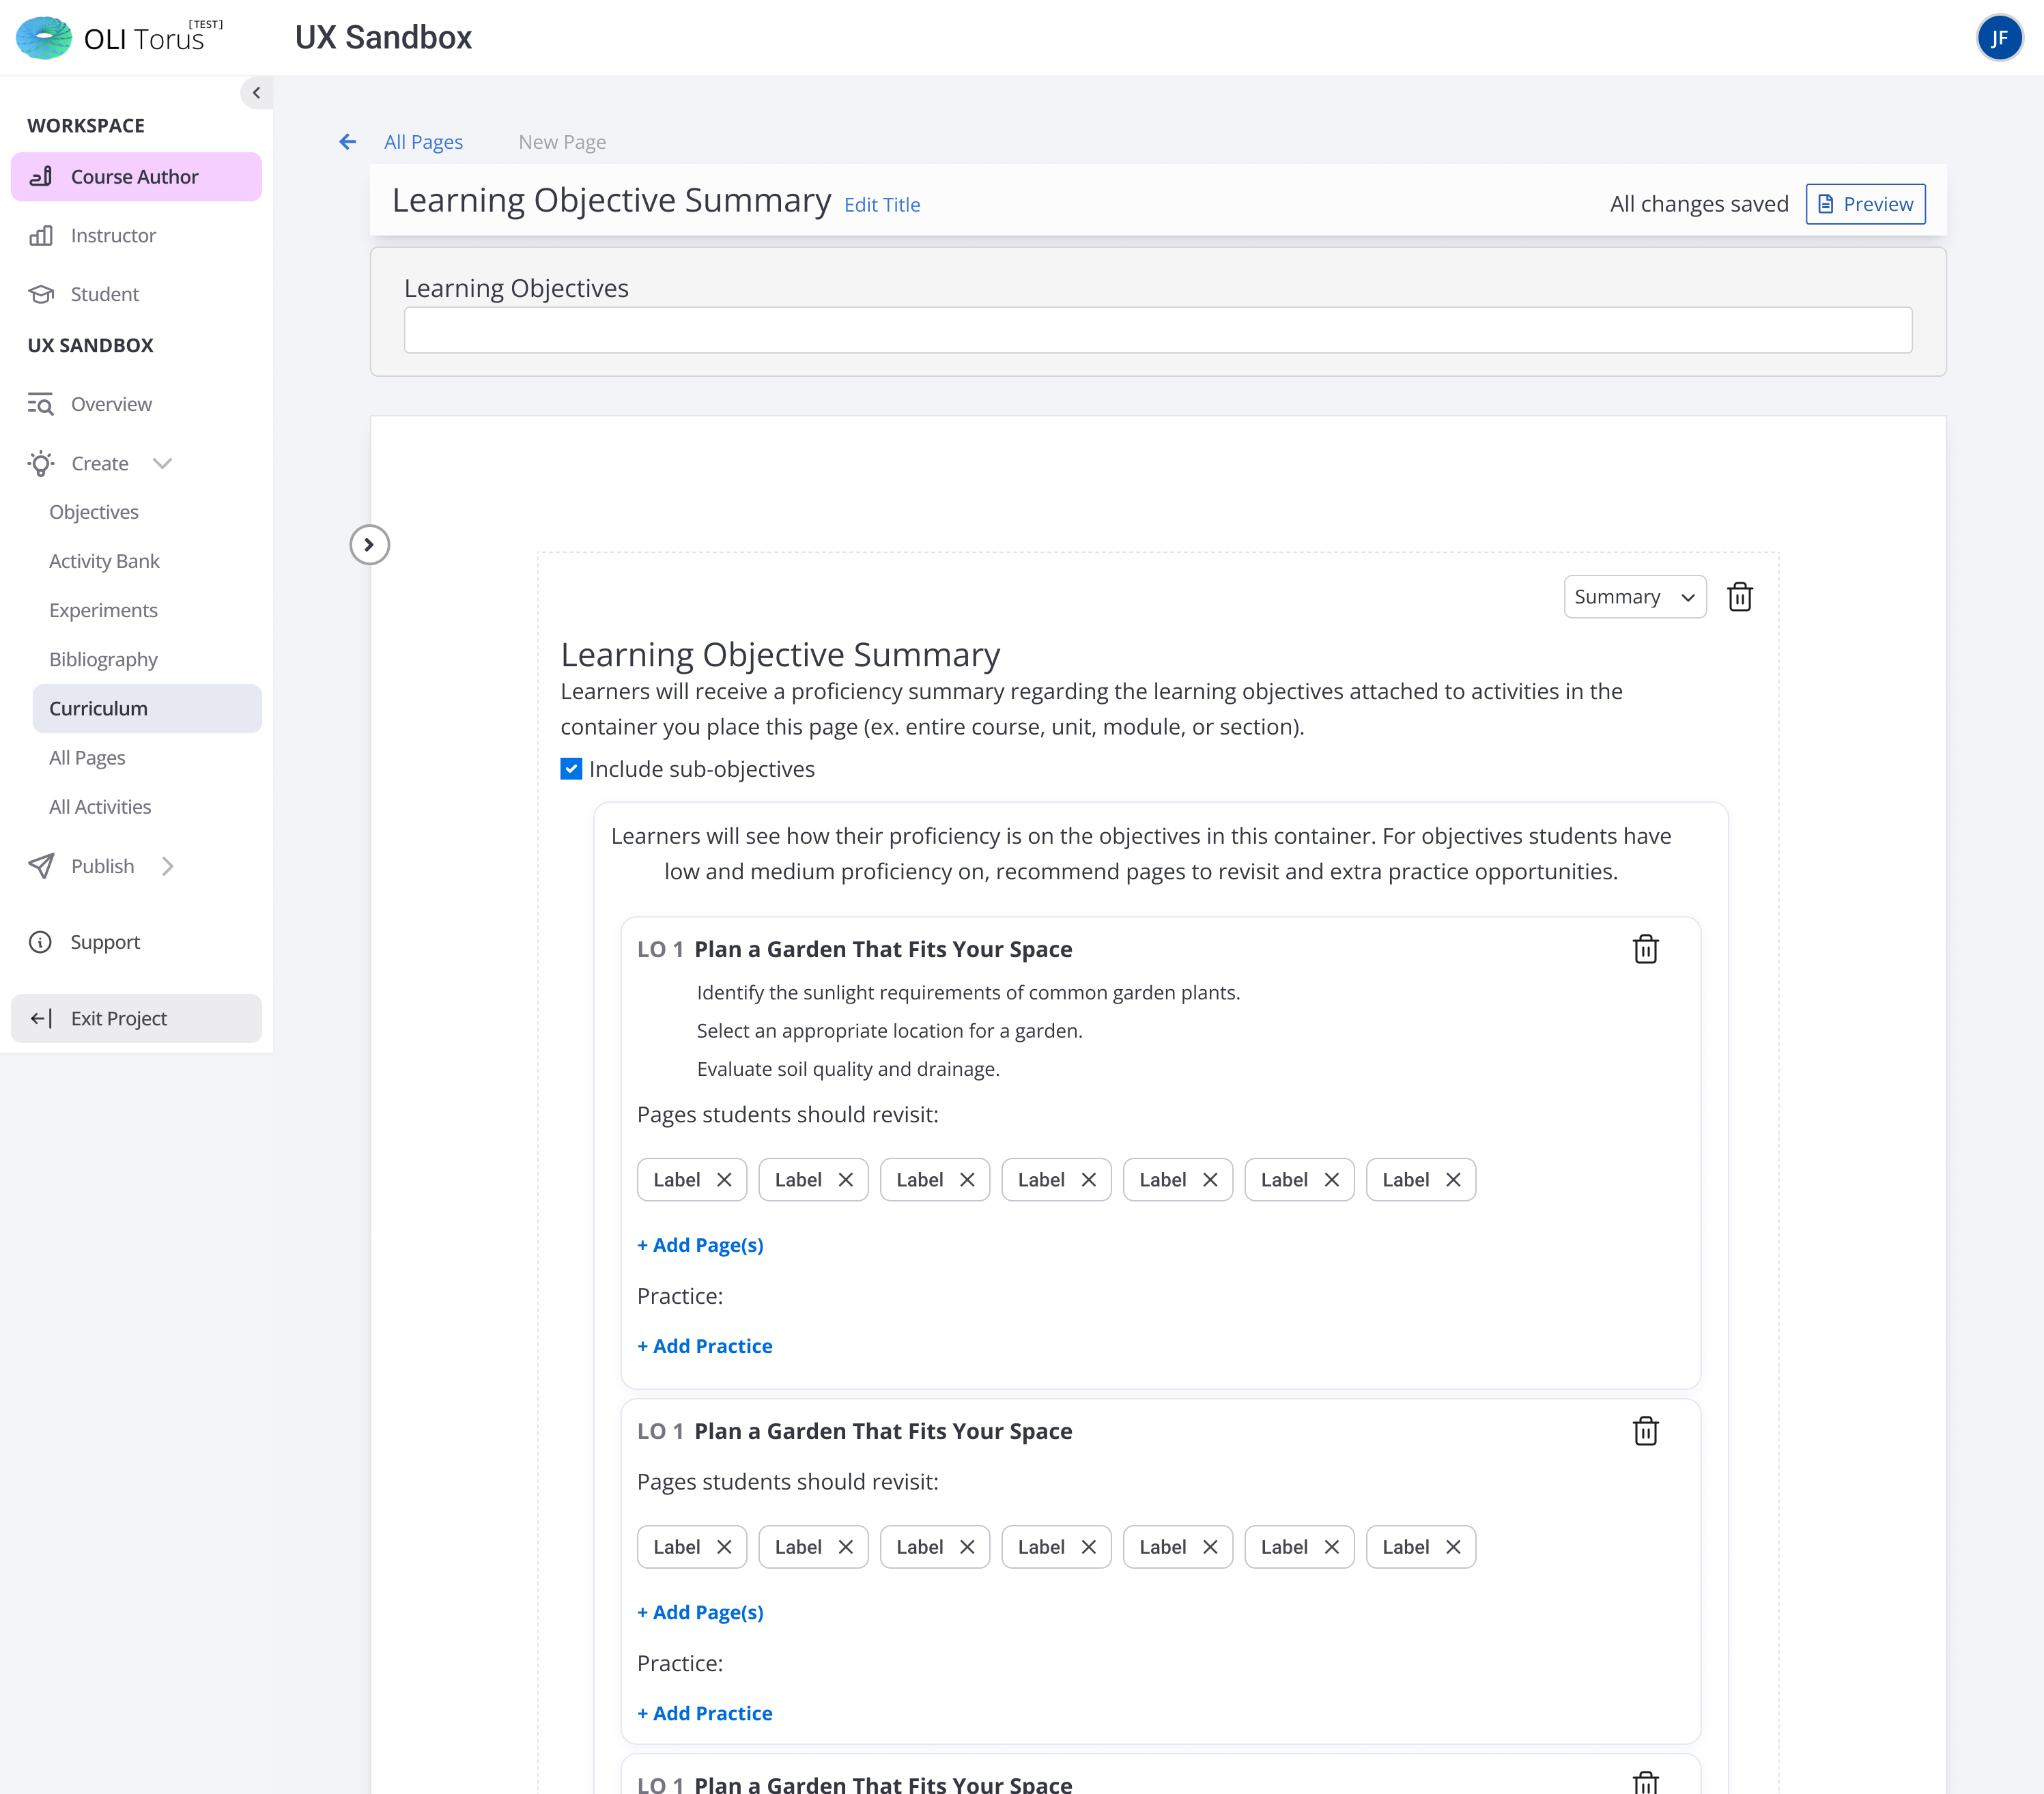Image resolution: width=2044 pixels, height=1794 pixels.
Task: Click + Add Practice in second LO card
Action: (x=705, y=1713)
